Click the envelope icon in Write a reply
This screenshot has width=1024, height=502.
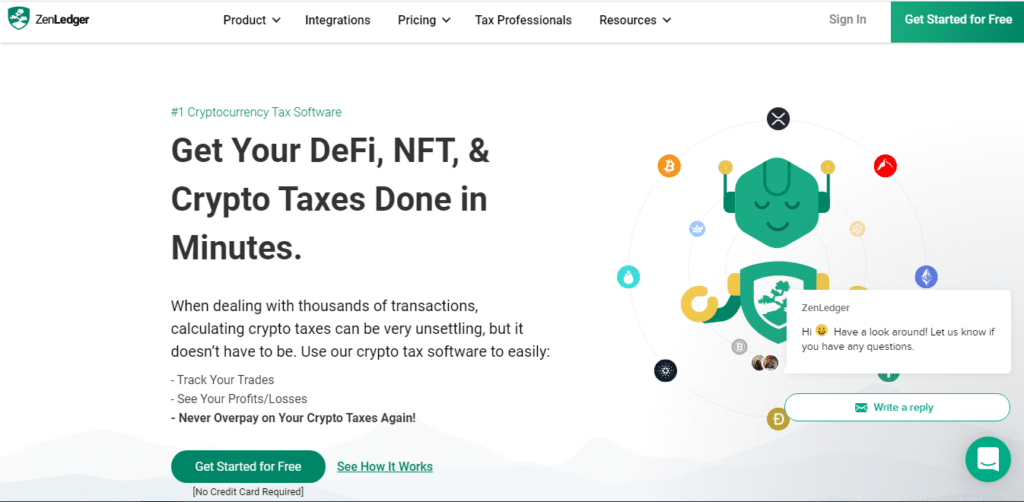(861, 408)
